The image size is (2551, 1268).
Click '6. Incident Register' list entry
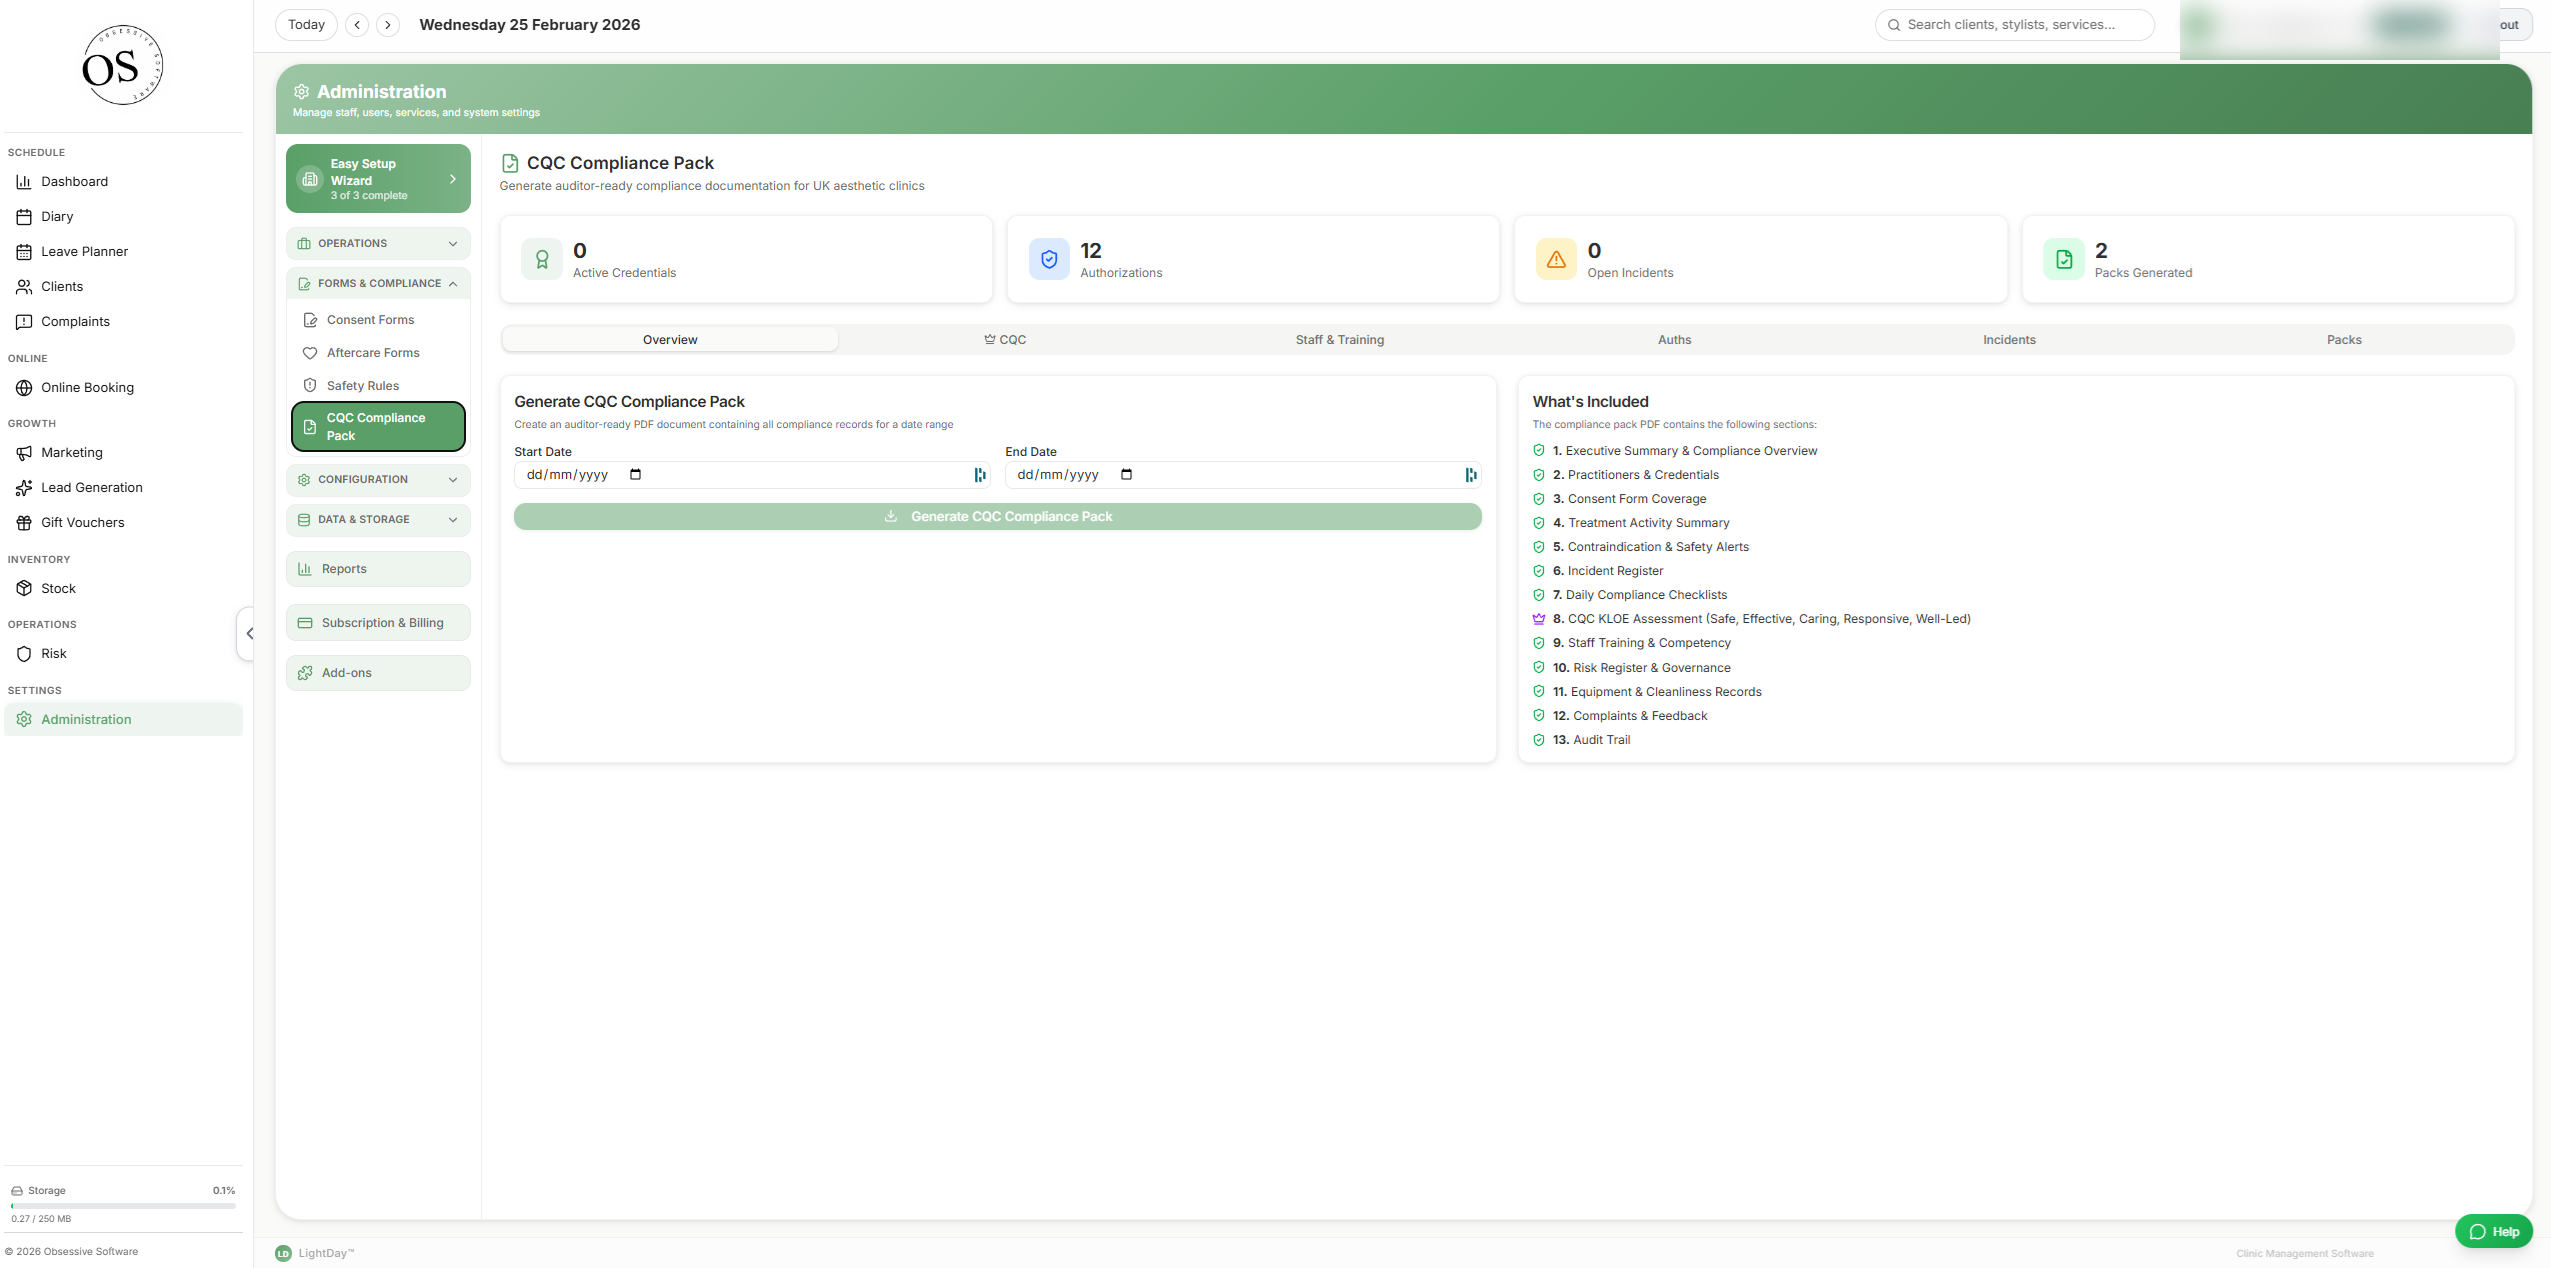[x=1608, y=571]
